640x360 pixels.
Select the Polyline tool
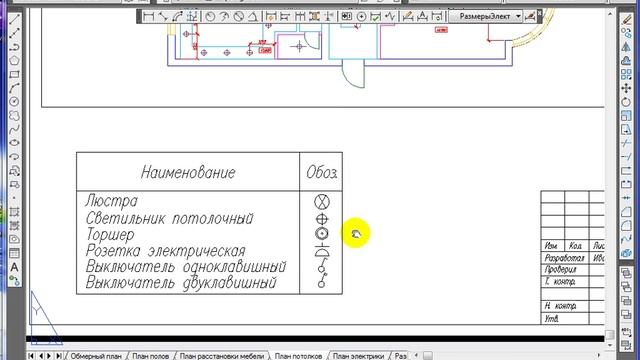tap(14, 47)
